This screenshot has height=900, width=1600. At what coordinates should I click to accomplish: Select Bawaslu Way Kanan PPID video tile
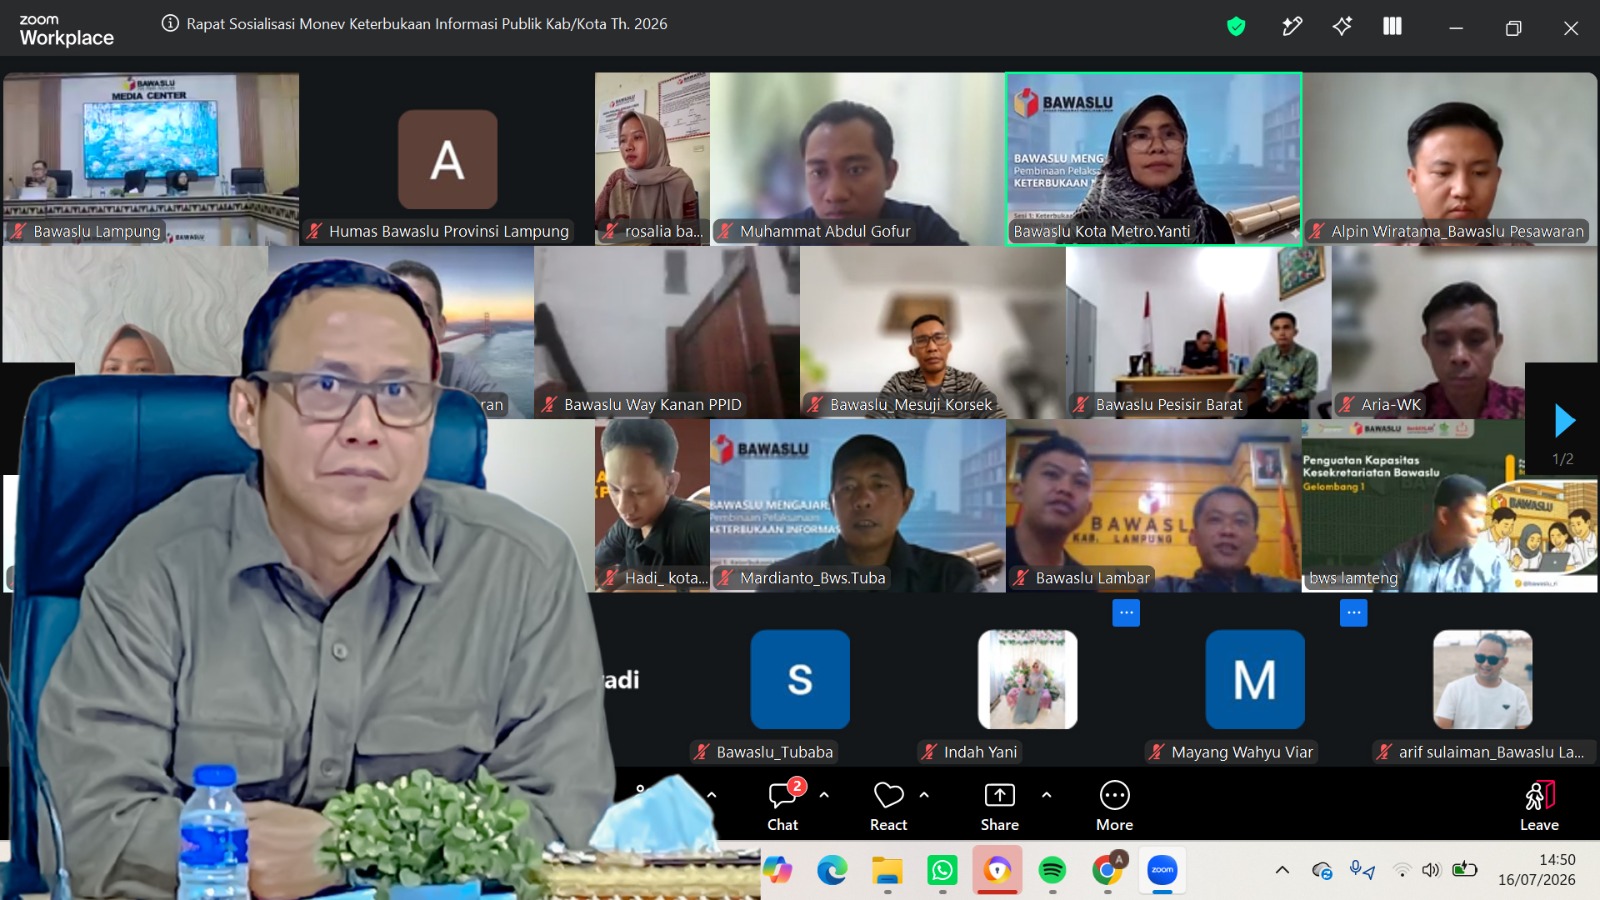[667, 332]
